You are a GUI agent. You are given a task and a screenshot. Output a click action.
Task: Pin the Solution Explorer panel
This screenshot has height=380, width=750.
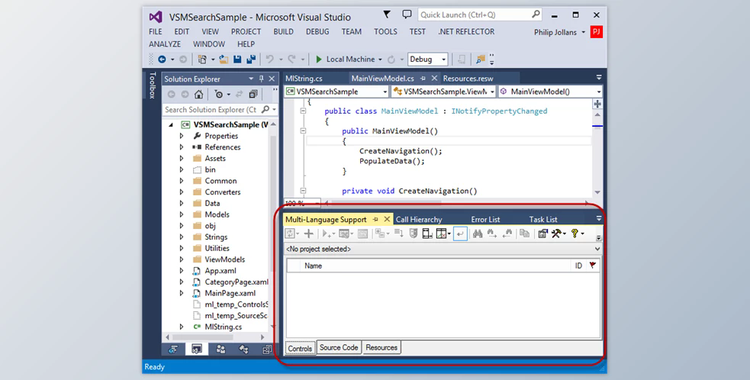click(x=262, y=79)
